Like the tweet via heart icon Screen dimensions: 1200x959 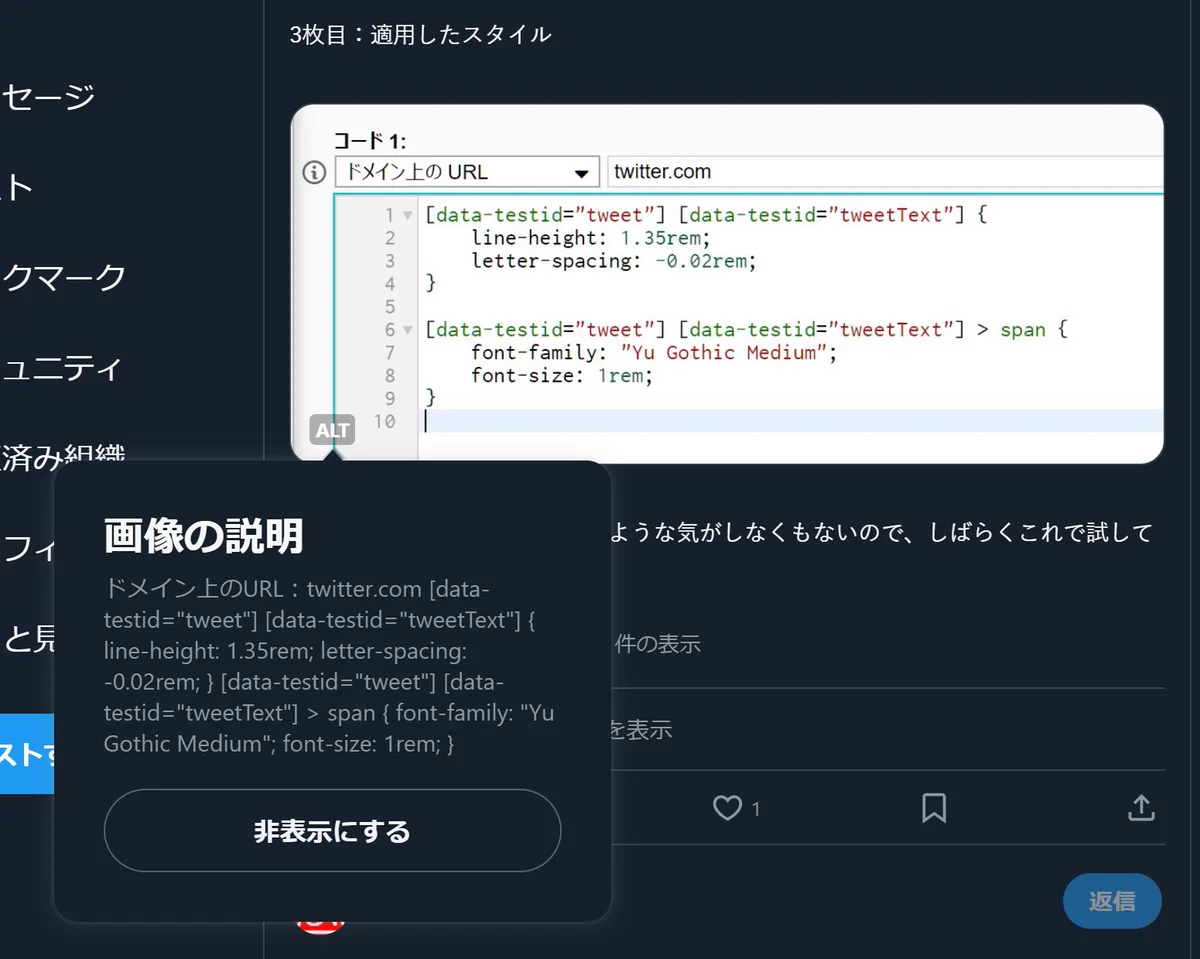click(727, 808)
